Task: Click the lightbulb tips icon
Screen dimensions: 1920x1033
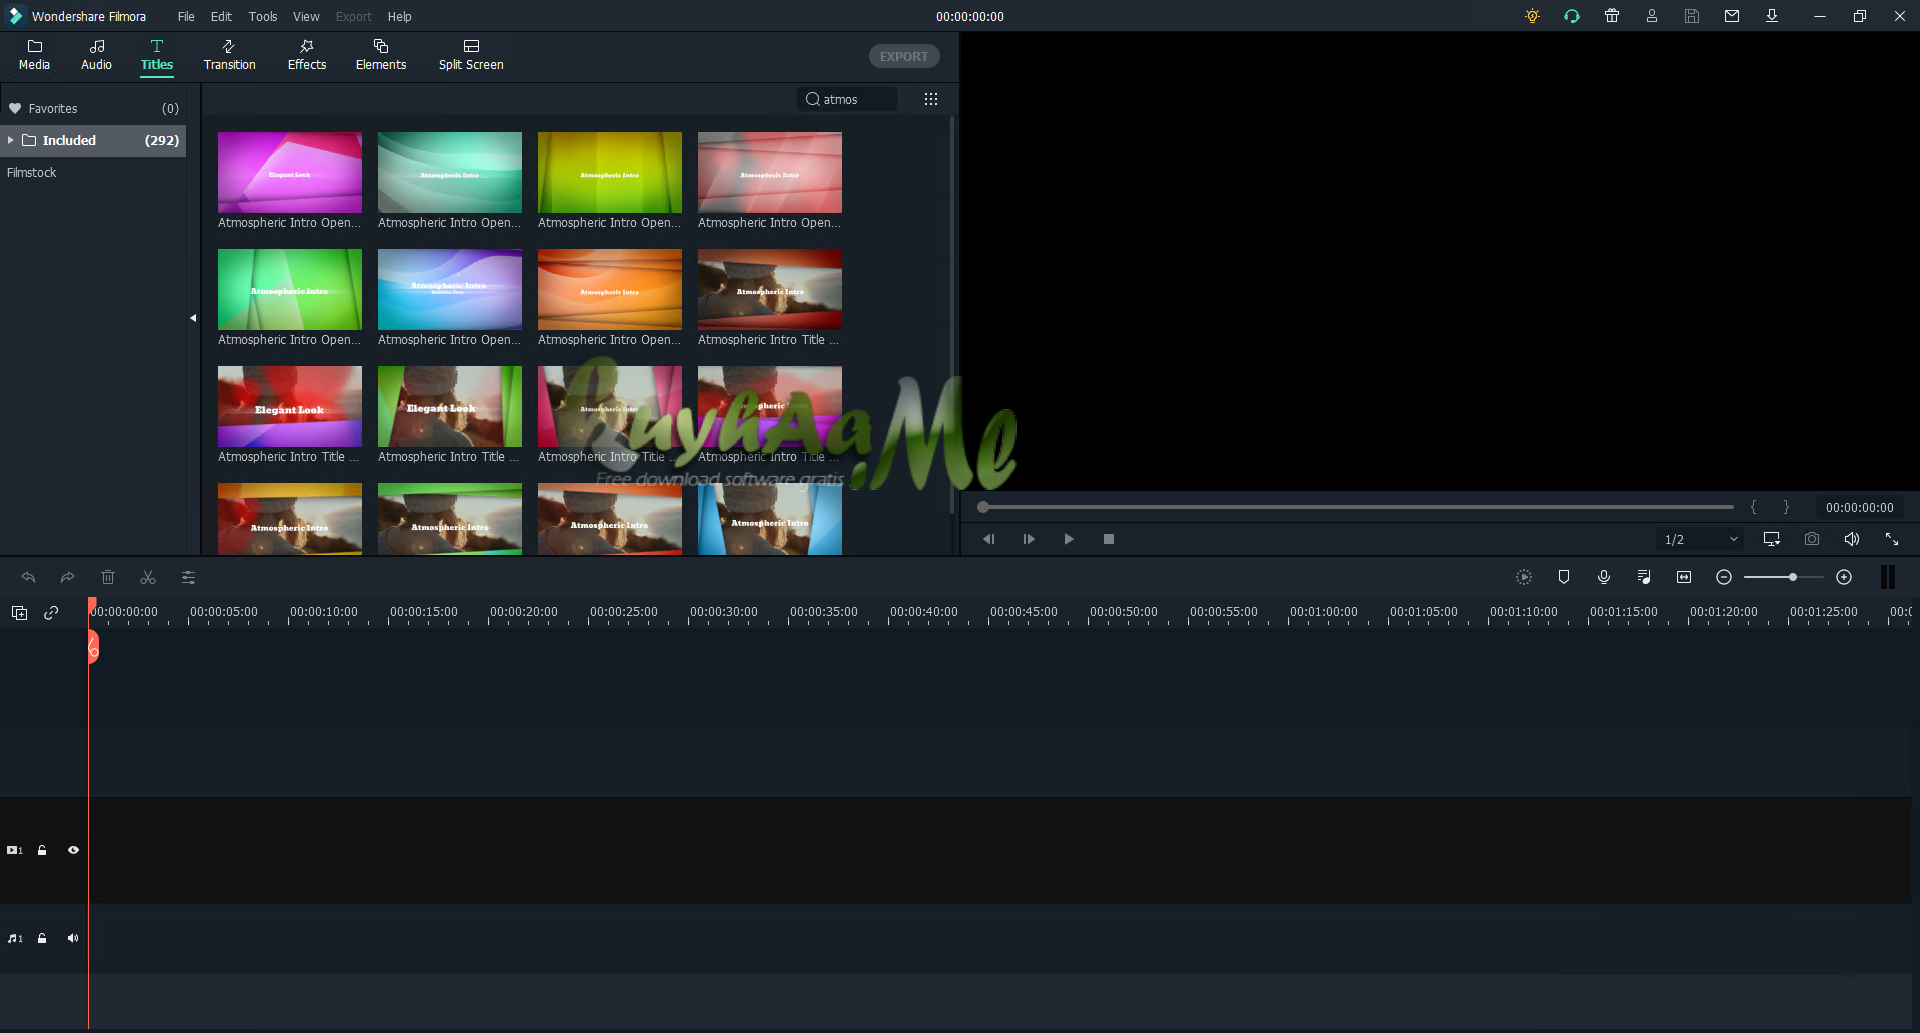Action: tap(1532, 16)
